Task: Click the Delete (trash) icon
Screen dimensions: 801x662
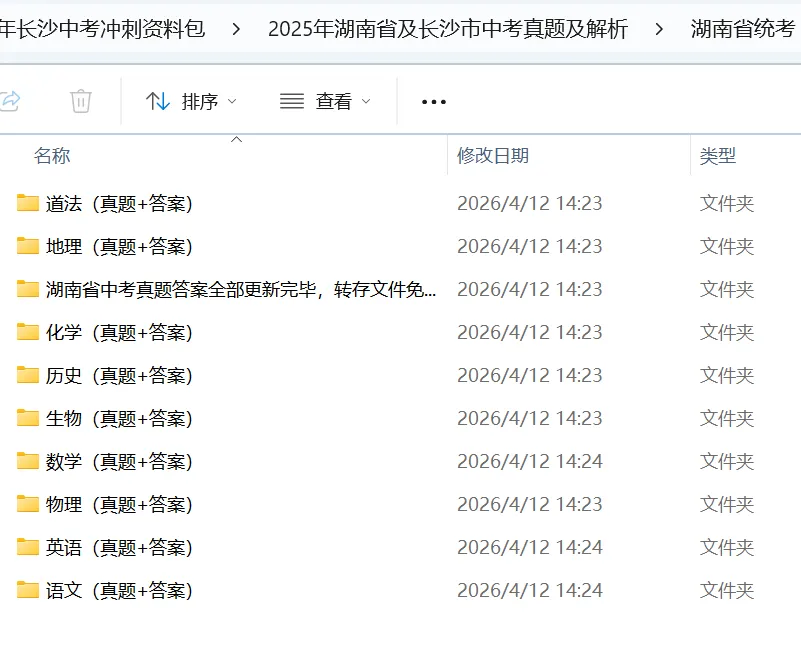Action: (x=81, y=101)
